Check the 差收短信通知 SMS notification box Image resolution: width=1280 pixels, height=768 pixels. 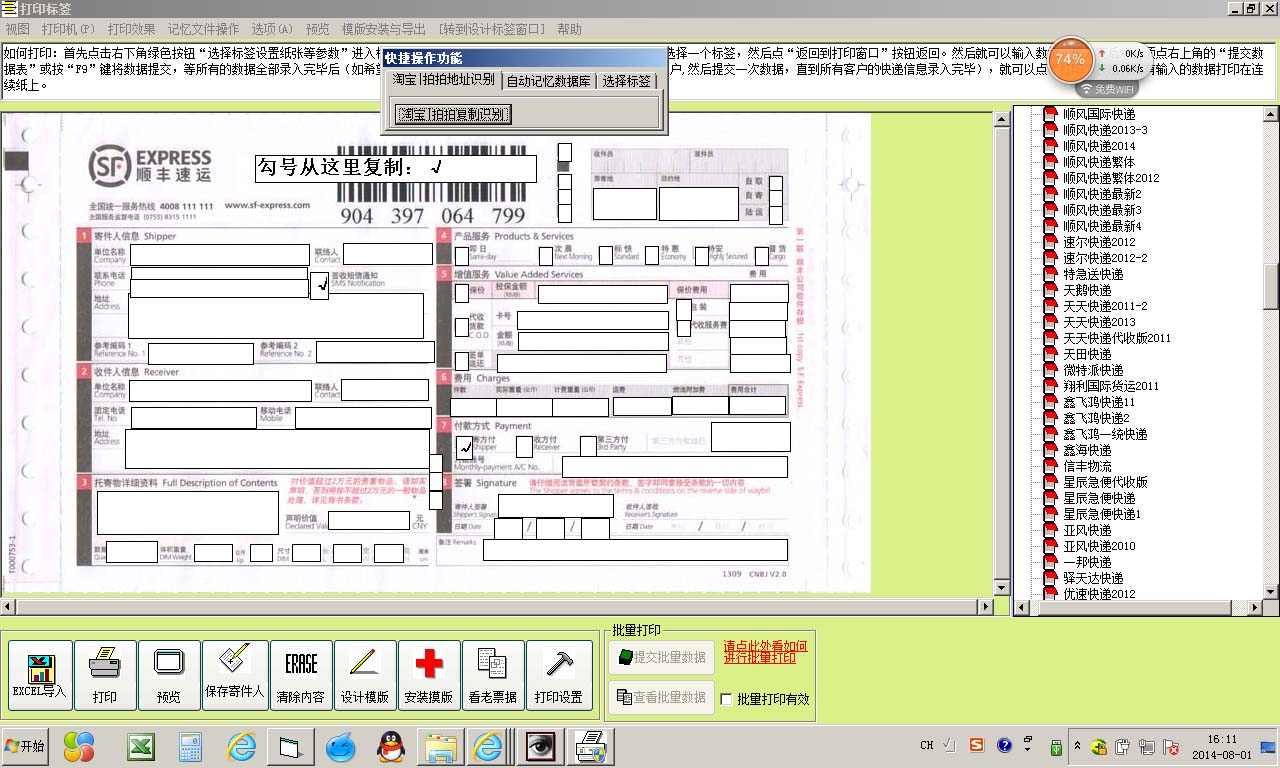pos(320,285)
